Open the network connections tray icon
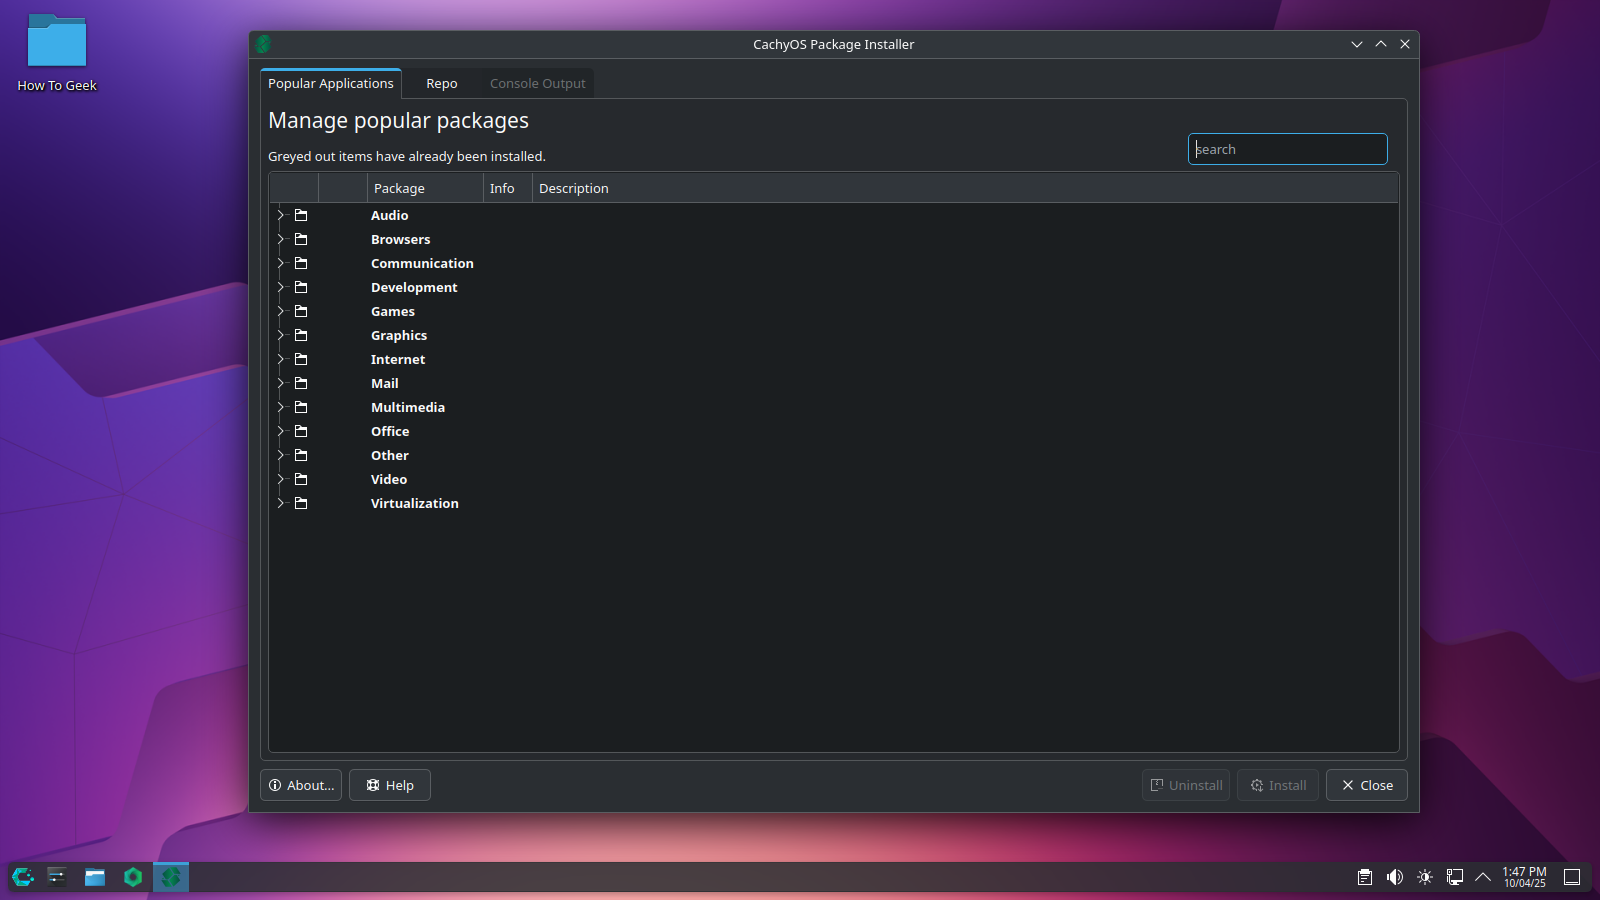This screenshot has width=1600, height=900. (x=1455, y=877)
